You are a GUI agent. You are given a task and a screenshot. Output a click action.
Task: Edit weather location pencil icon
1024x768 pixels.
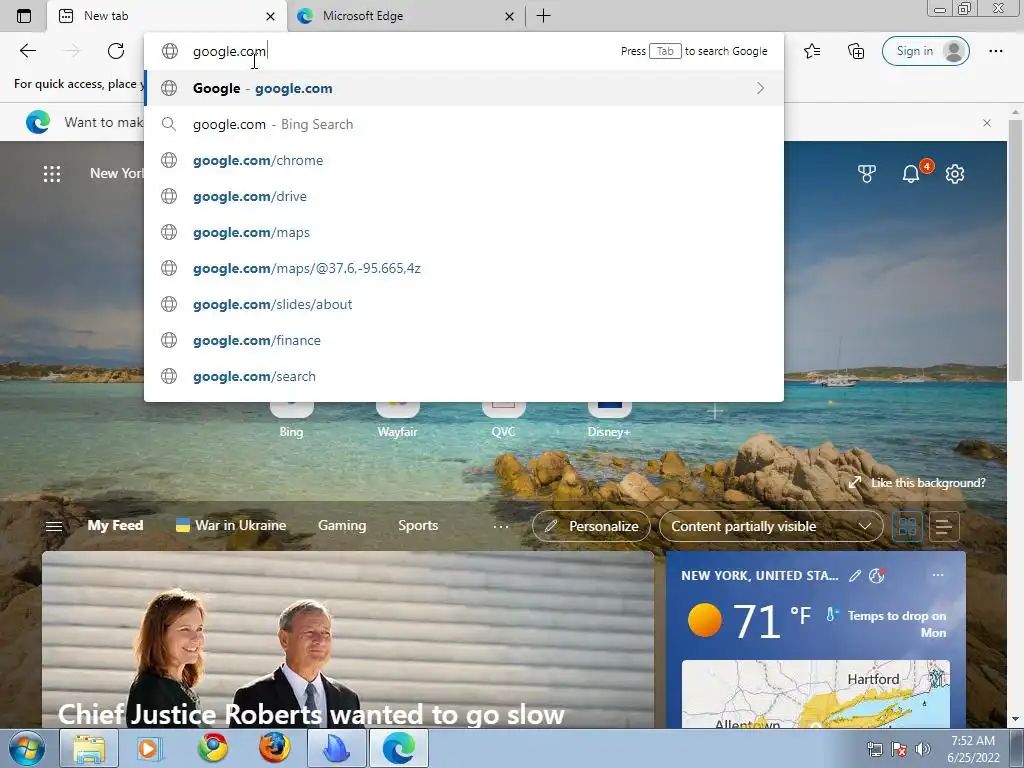coord(854,575)
